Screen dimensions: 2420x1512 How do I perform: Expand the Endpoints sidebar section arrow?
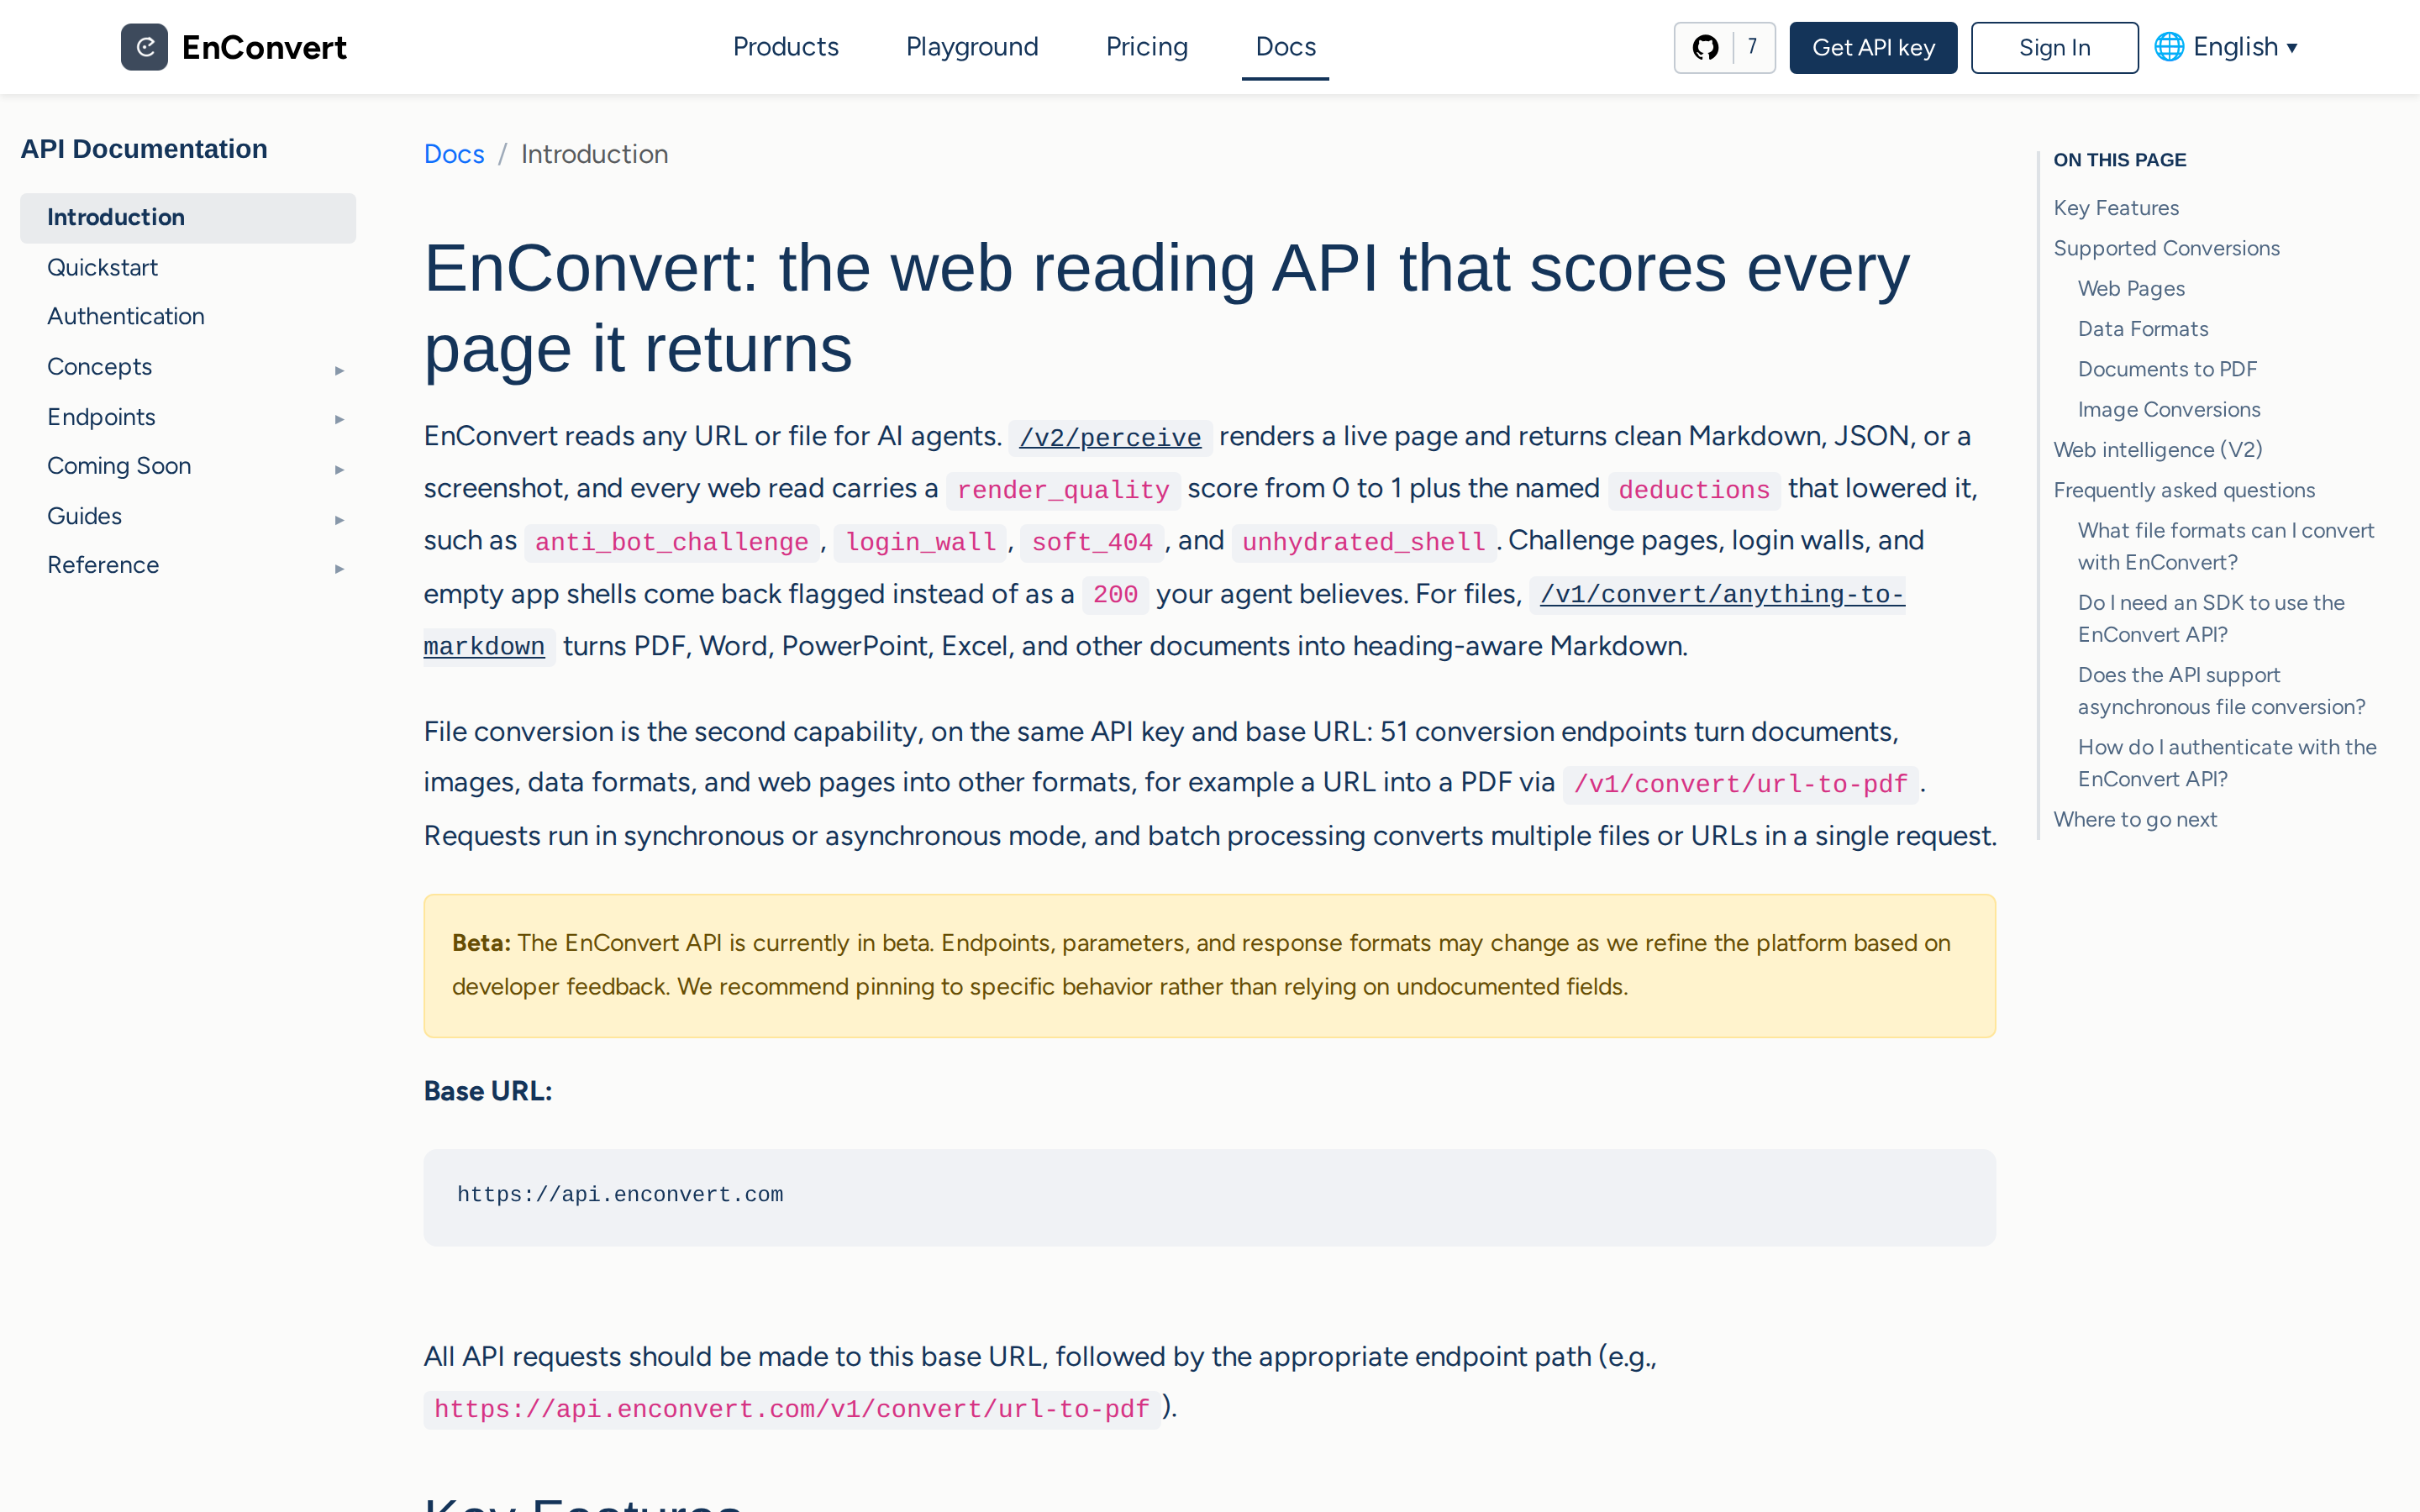pyautogui.click(x=339, y=419)
